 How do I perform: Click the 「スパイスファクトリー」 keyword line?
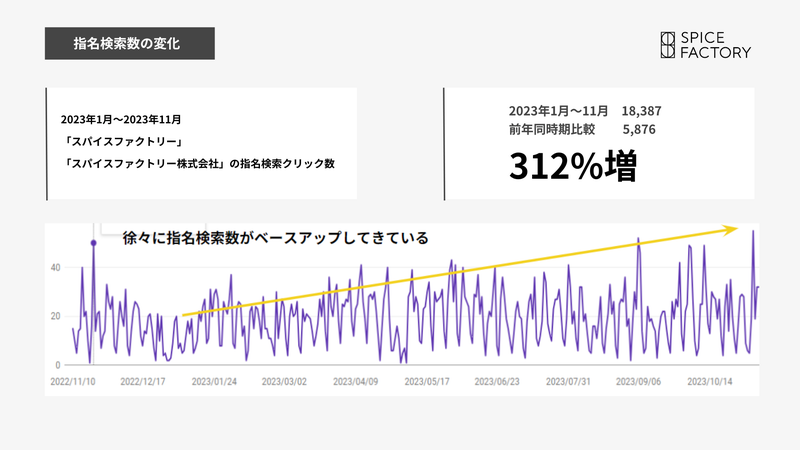(x=123, y=141)
